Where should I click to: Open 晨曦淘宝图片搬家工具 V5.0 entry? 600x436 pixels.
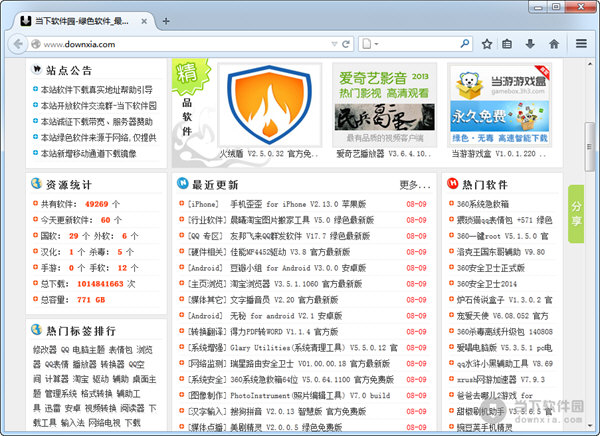click(x=302, y=220)
